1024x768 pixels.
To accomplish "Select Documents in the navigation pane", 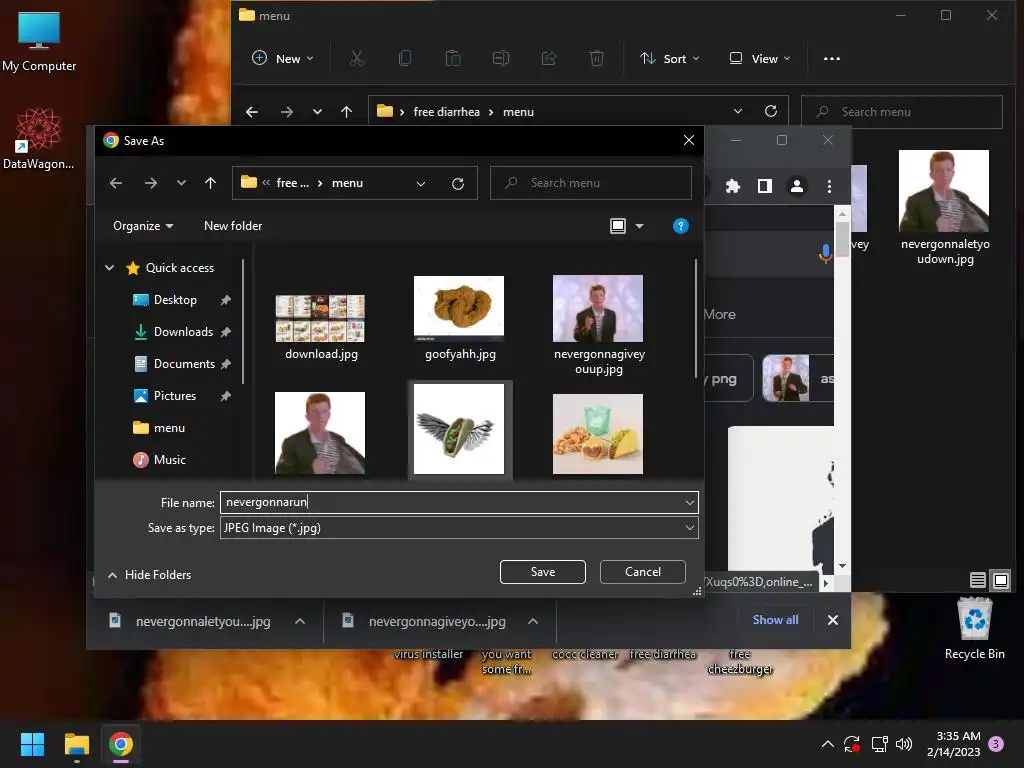I will coord(184,364).
